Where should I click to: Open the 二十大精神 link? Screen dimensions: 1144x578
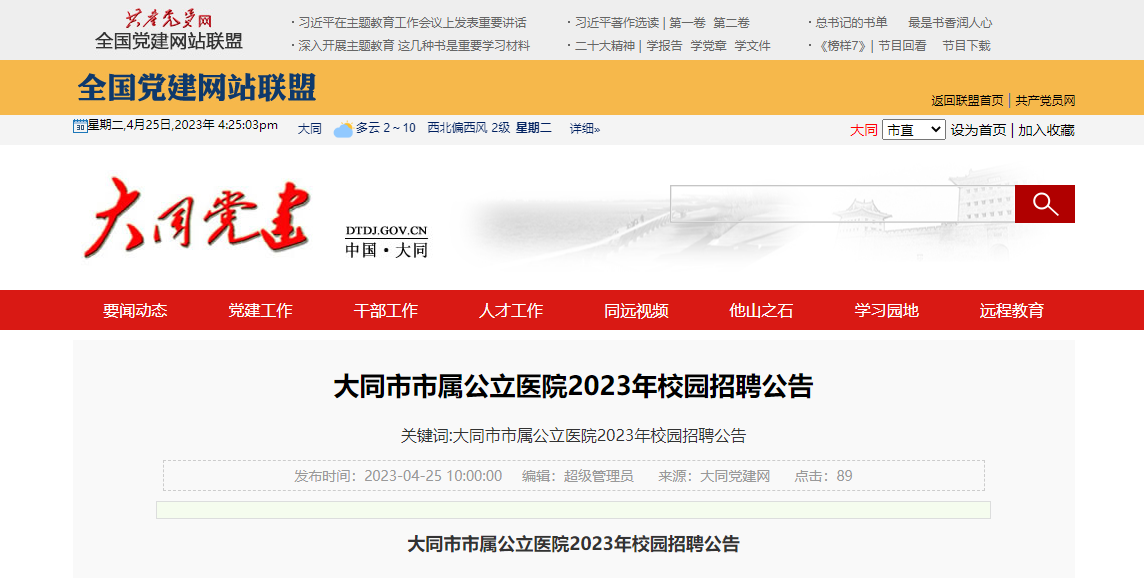(605, 45)
